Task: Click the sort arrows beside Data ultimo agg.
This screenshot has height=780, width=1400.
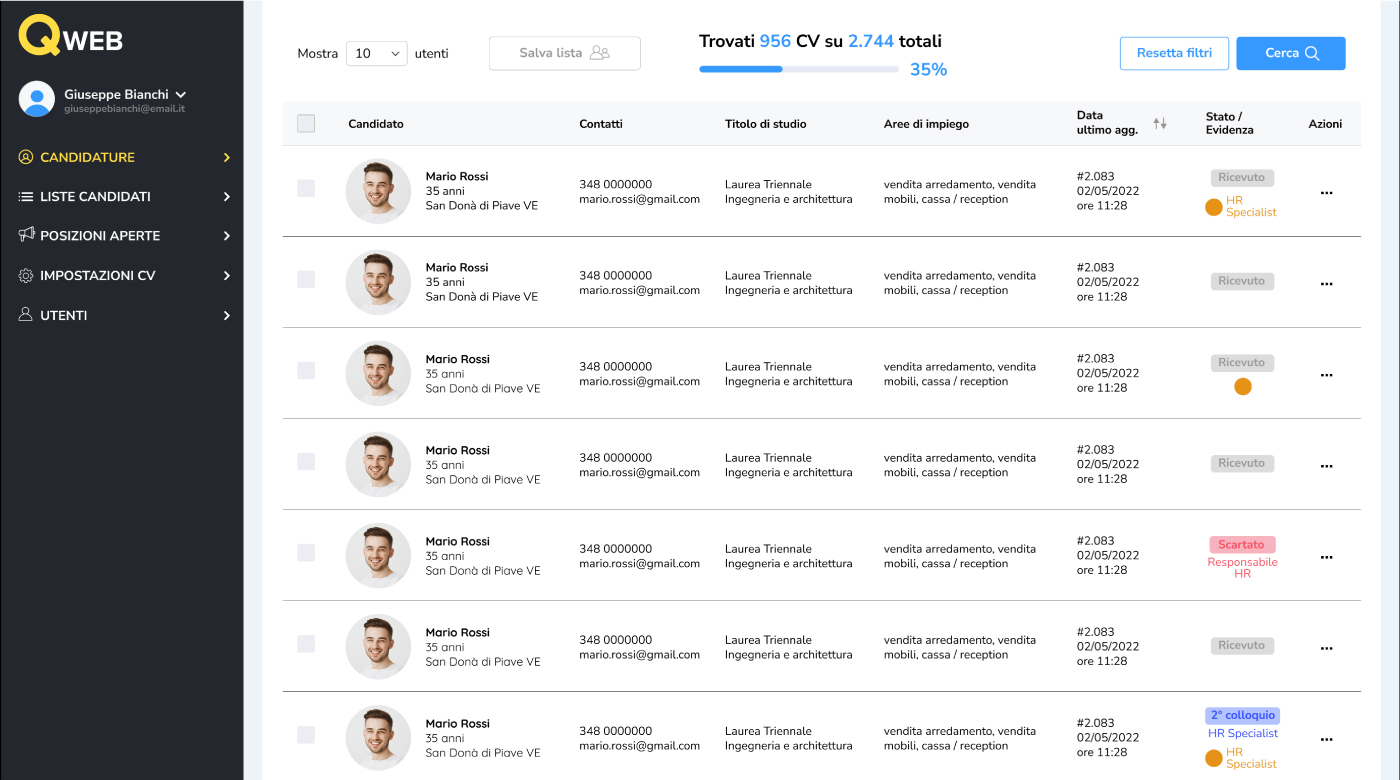Action: click(1160, 123)
